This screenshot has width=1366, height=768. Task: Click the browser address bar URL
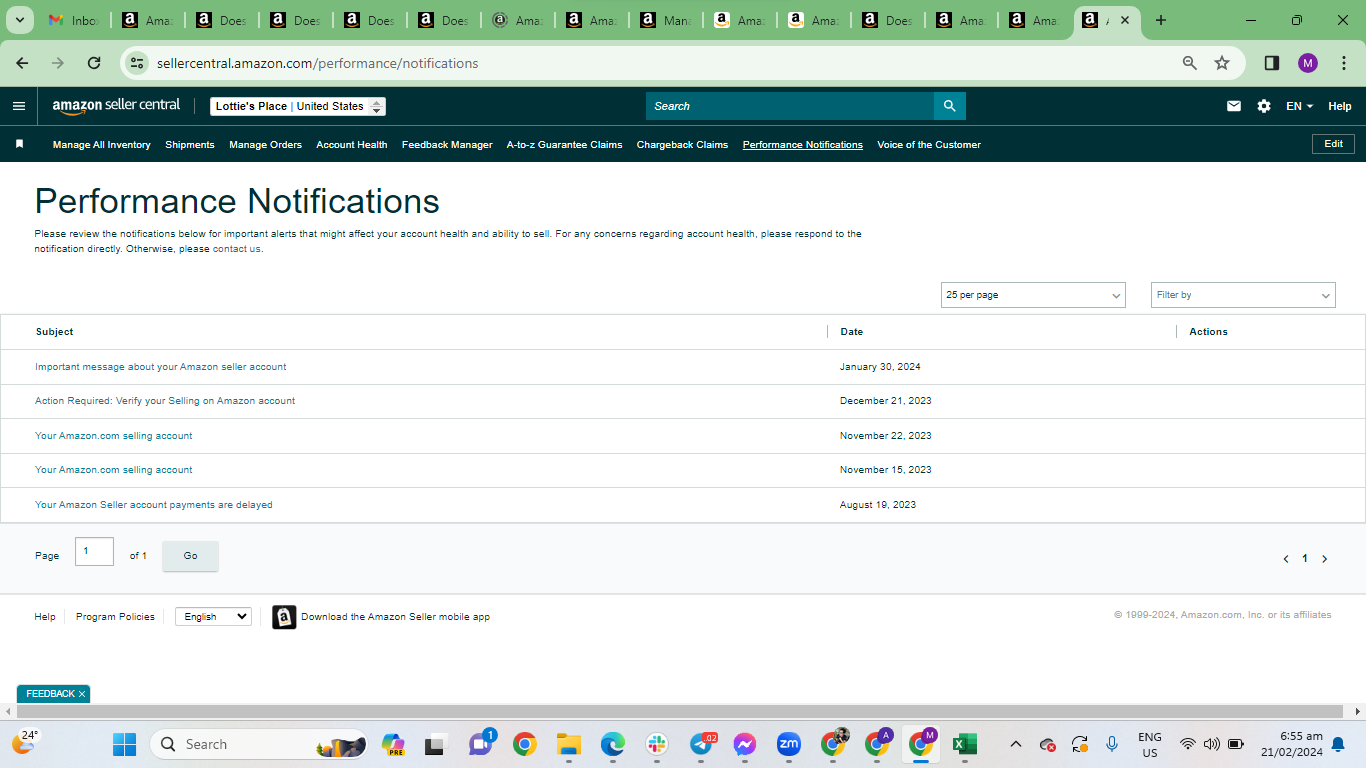[x=318, y=63]
